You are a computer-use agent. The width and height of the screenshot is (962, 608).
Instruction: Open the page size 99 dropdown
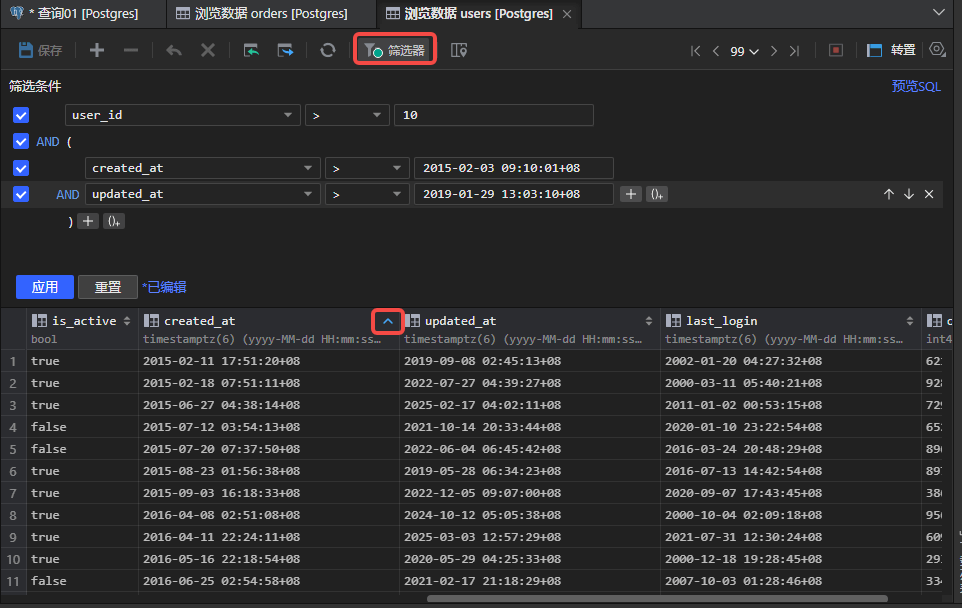744,51
